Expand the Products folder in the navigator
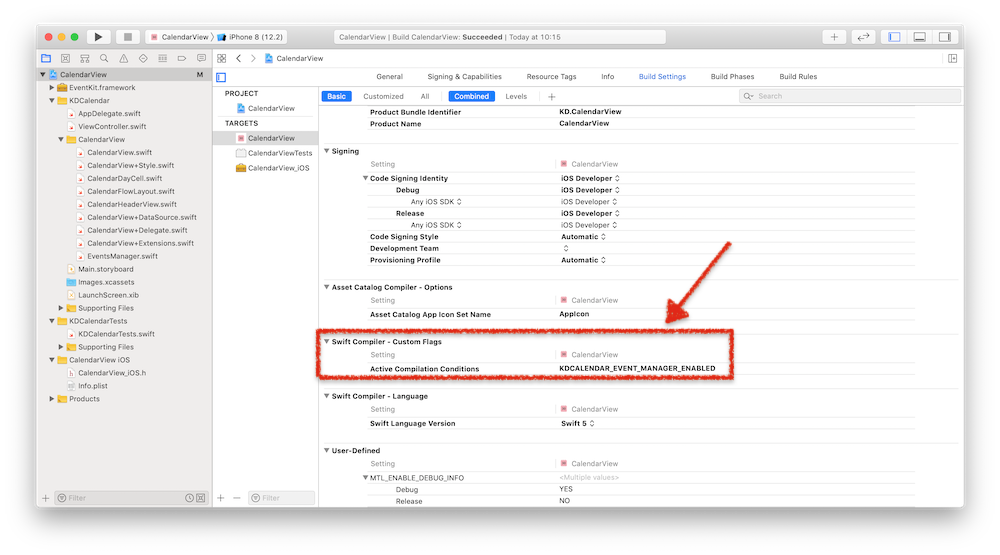 point(52,399)
